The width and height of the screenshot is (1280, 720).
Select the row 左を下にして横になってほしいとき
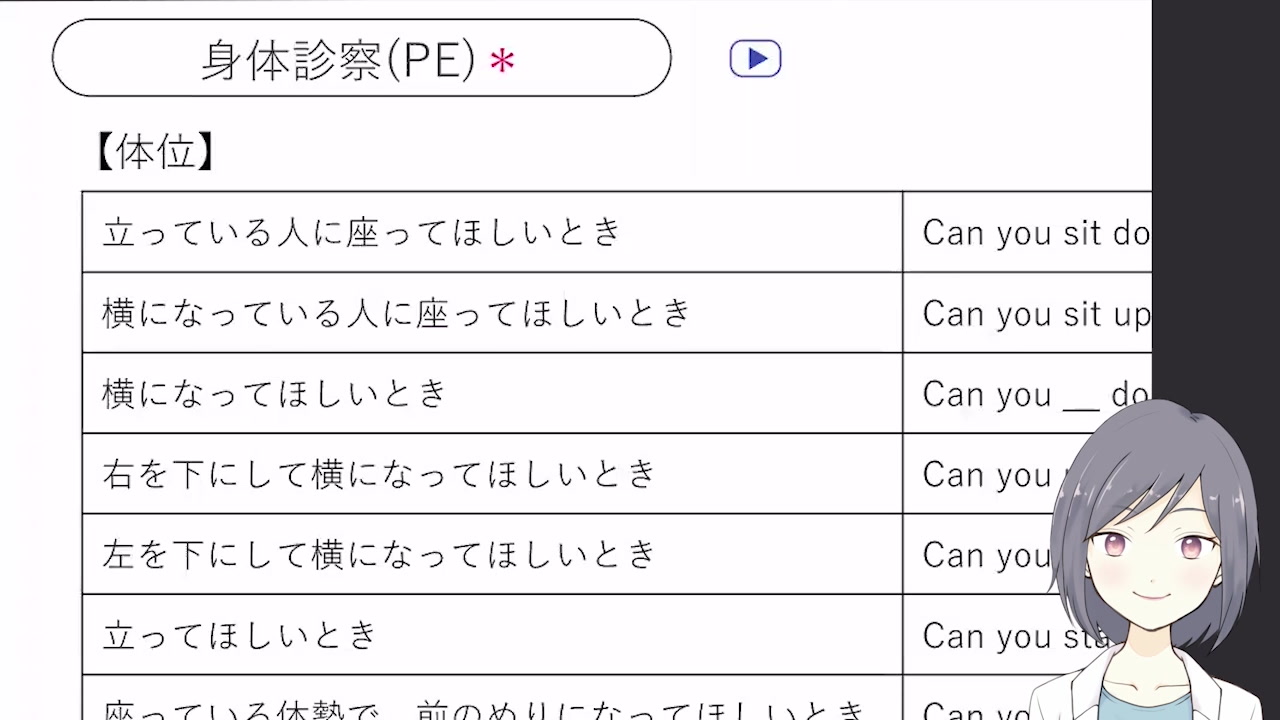click(379, 555)
